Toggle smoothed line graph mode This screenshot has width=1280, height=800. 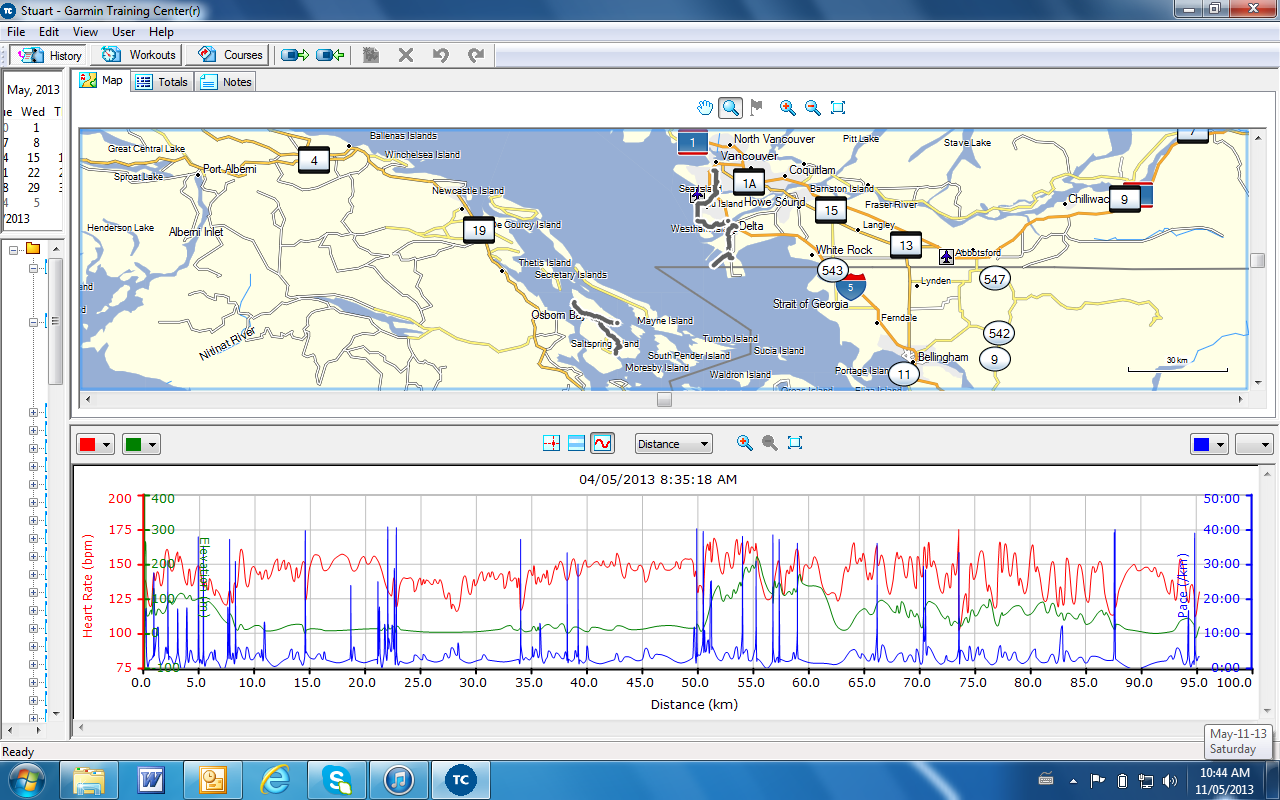tap(602, 443)
